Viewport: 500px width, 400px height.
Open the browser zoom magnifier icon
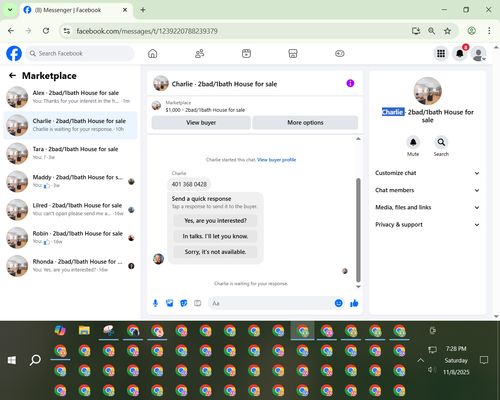pyautogui.click(x=432, y=31)
